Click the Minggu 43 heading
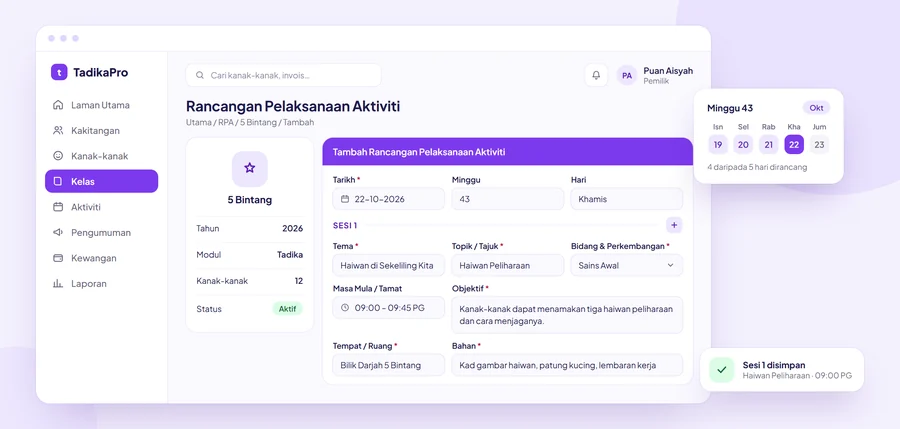Screen dimensions: 900x429 tap(730, 108)
